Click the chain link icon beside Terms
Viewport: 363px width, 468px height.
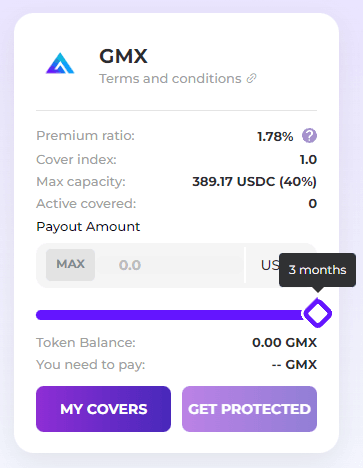pyautogui.click(x=251, y=79)
